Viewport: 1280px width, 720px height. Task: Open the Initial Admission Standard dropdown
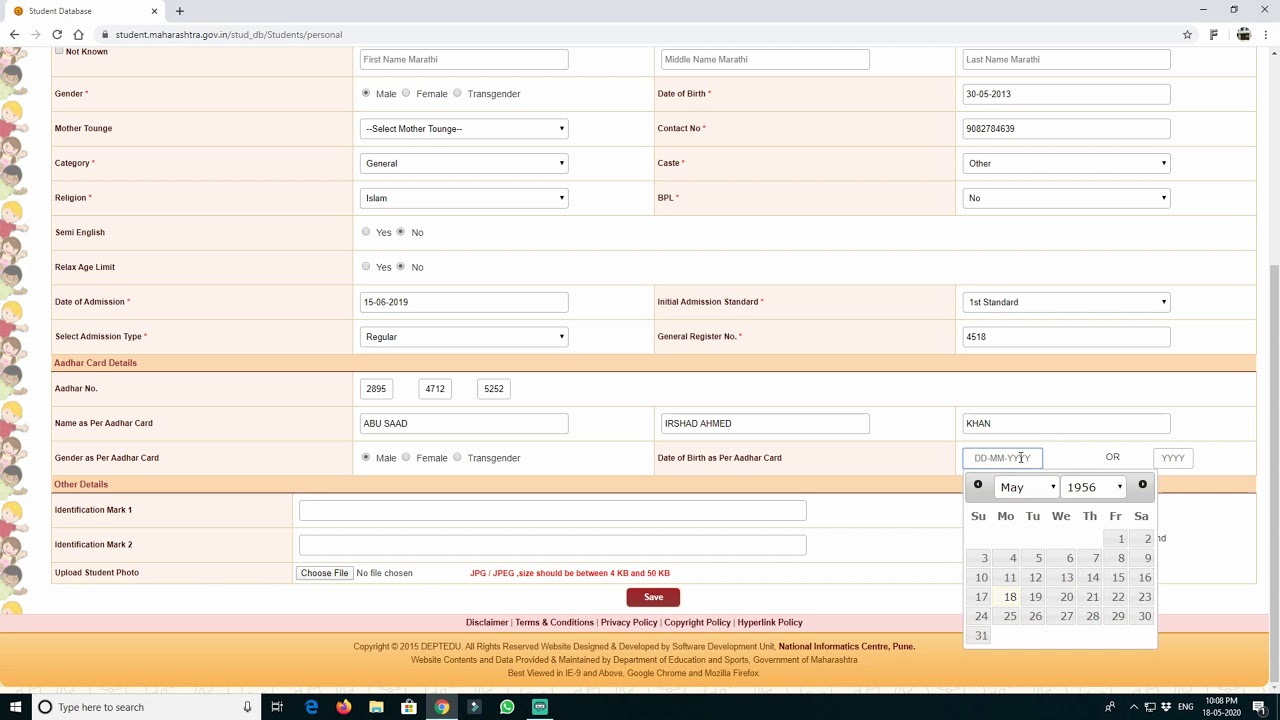1066,302
